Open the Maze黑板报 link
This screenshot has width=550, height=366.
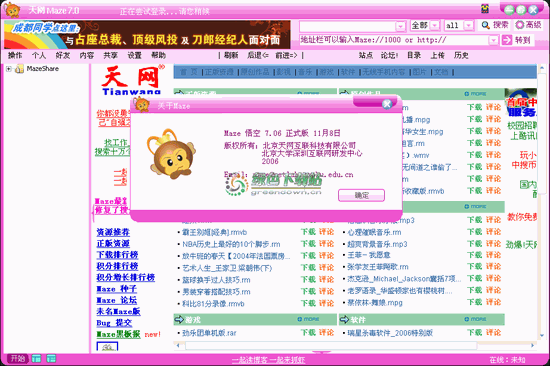coord(118,334)
